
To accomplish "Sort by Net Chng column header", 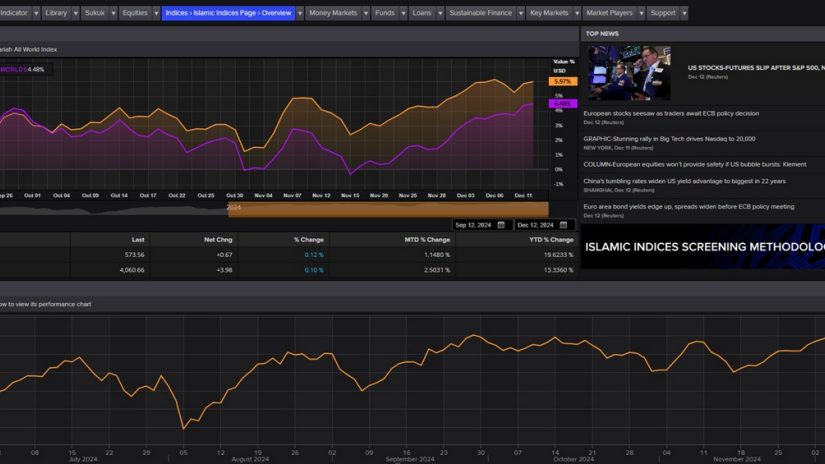I will click(218, 240).
